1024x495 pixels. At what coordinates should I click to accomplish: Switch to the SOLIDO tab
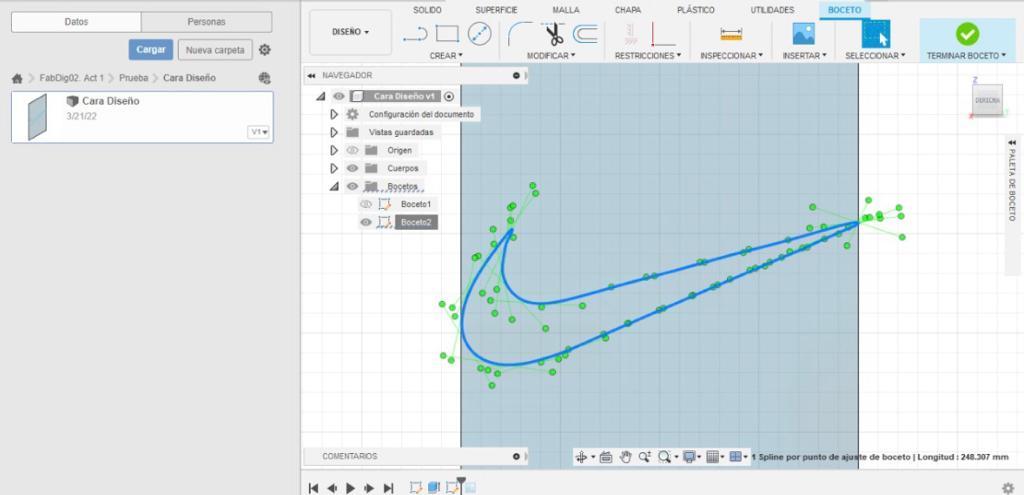point(427,10)
